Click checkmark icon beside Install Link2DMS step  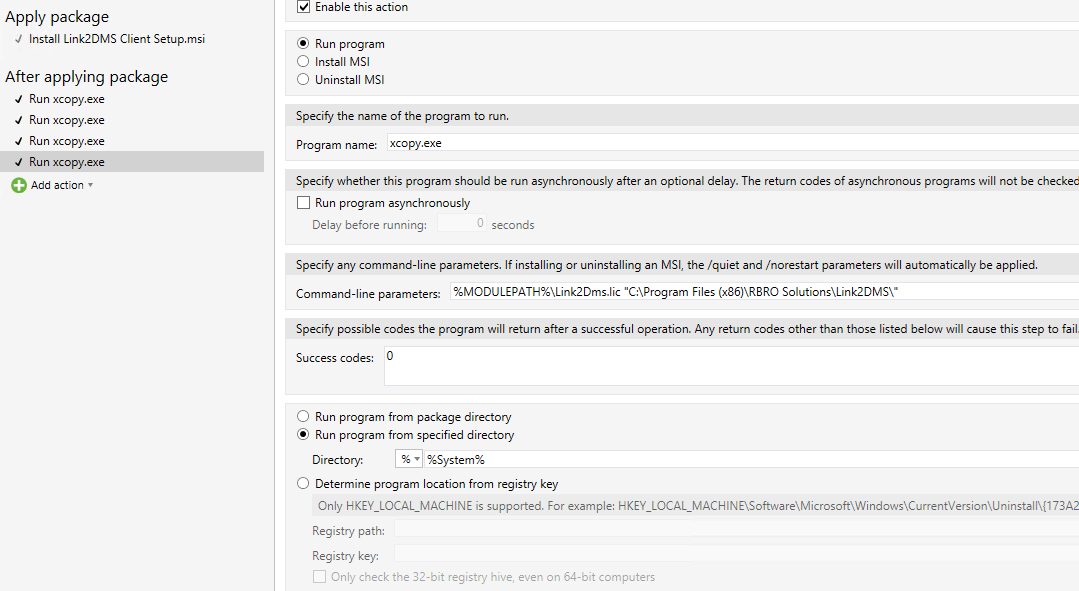19,39
